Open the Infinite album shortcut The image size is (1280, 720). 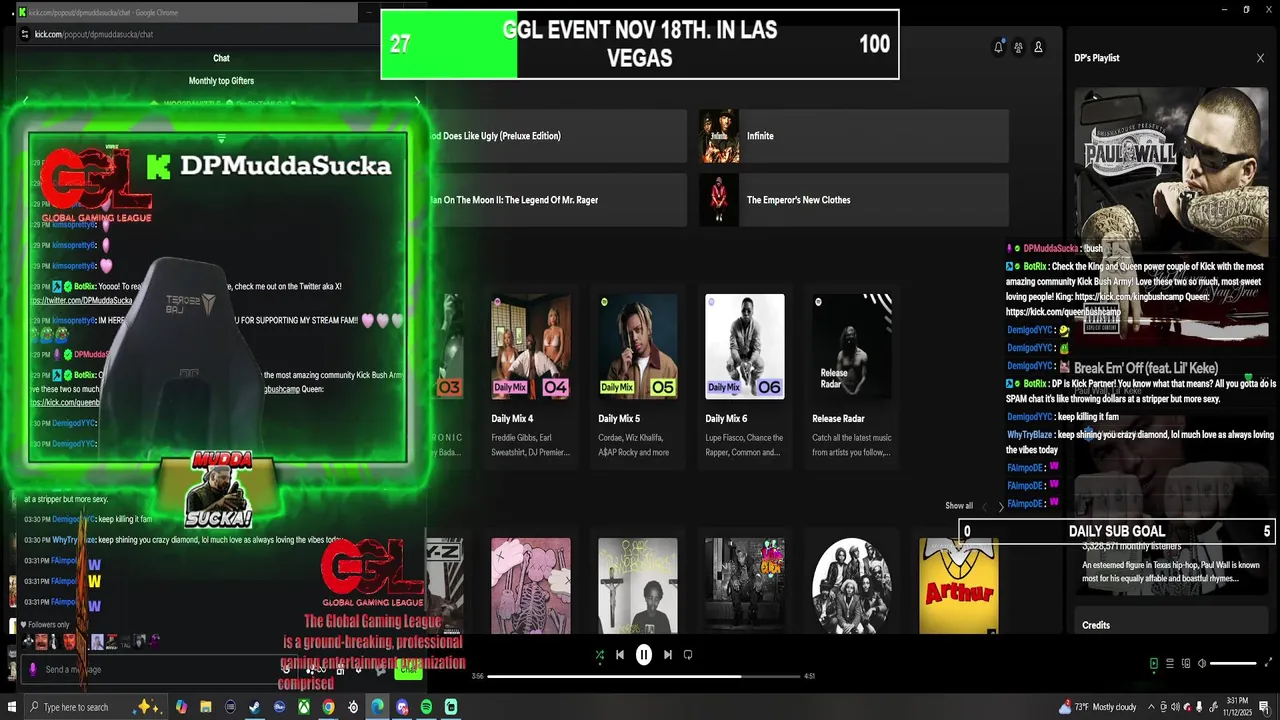point(853,136)
